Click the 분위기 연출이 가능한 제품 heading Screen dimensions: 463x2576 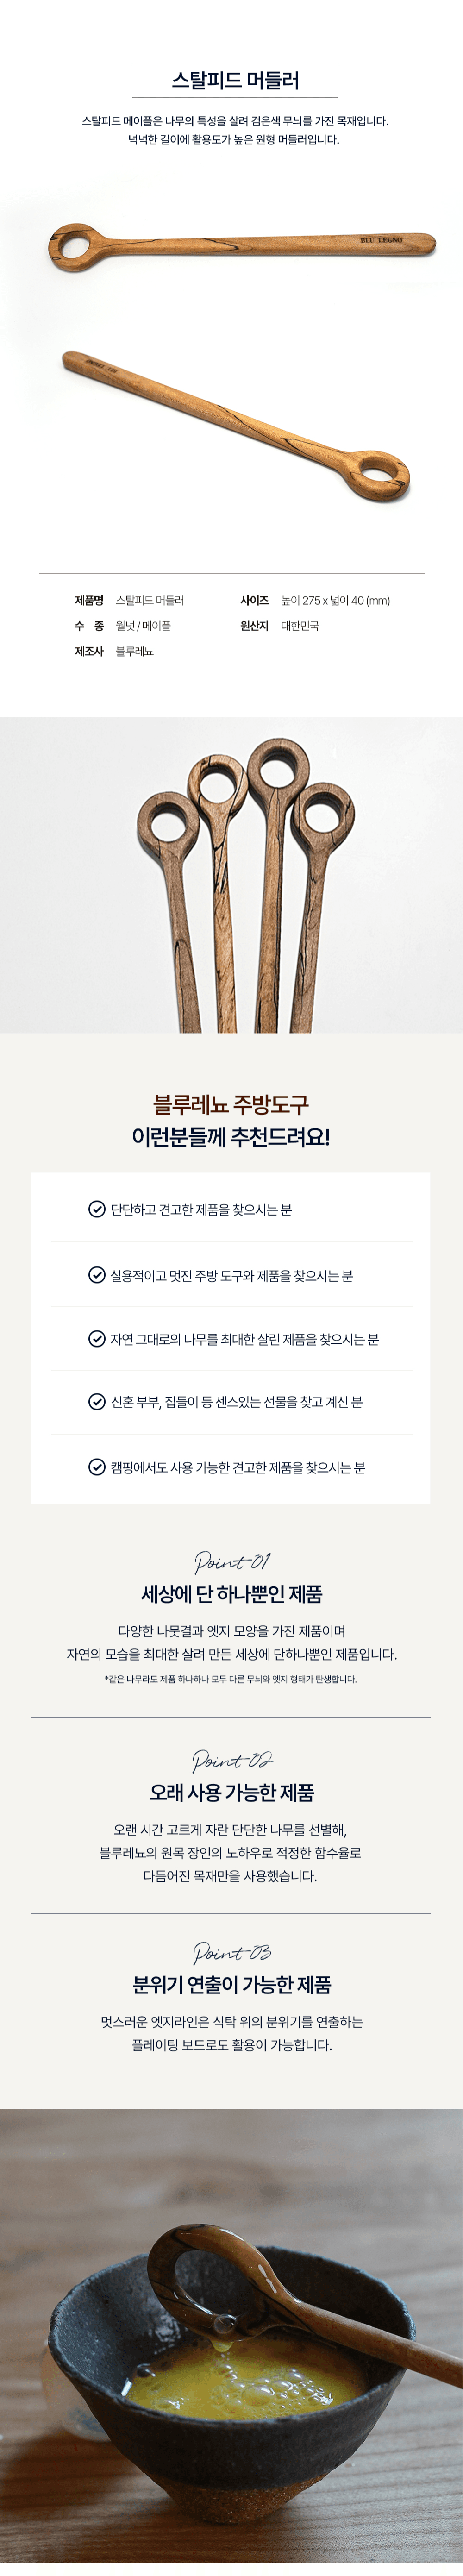coord(232,1984)
